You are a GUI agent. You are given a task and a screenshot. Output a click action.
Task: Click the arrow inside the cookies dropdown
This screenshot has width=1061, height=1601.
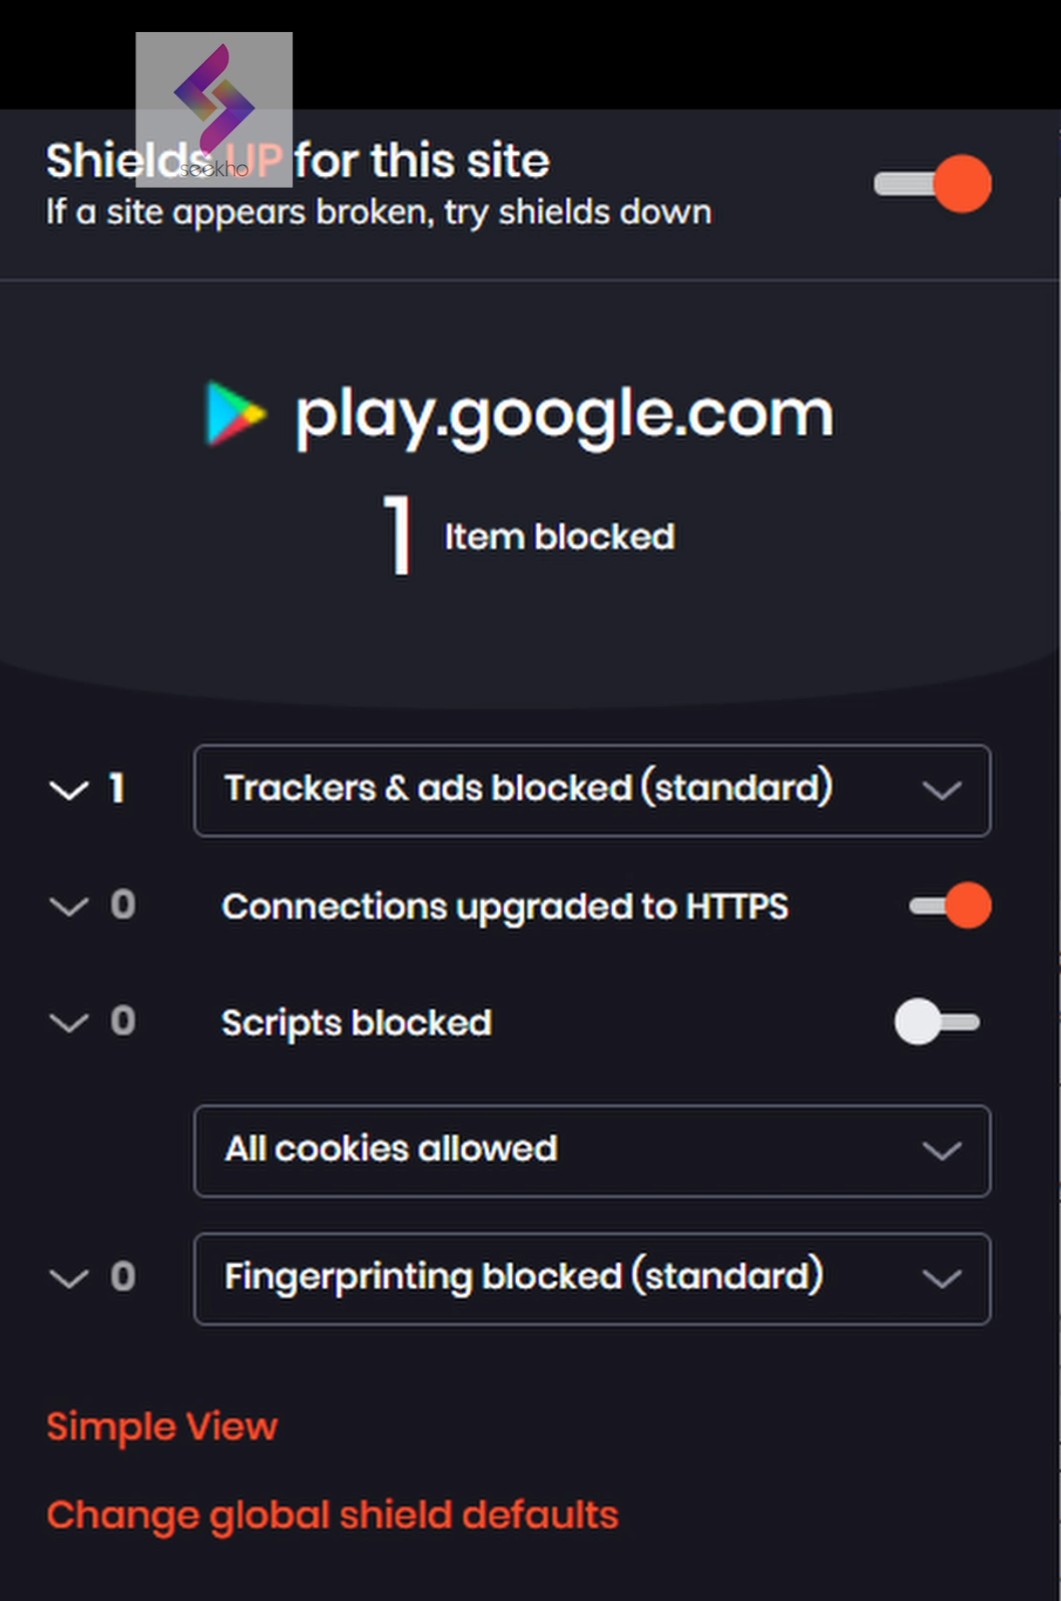(x=942, y=1151)
